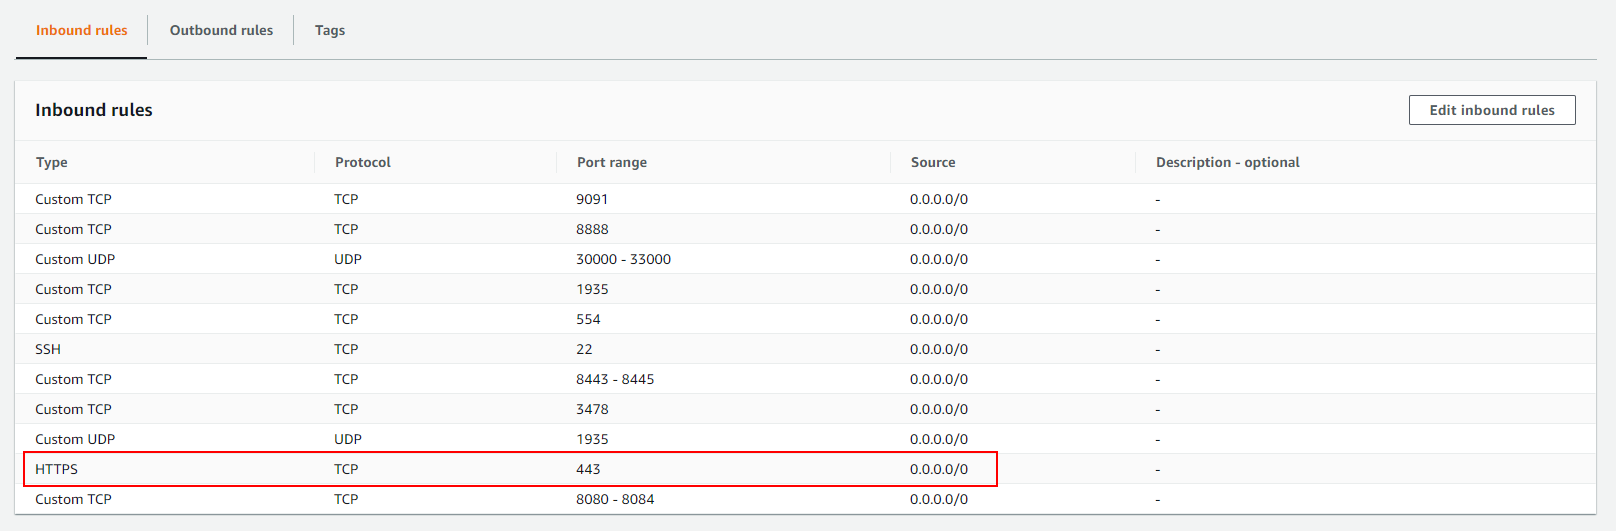
Task: Open the Tags tab
Action: (329, 30)
